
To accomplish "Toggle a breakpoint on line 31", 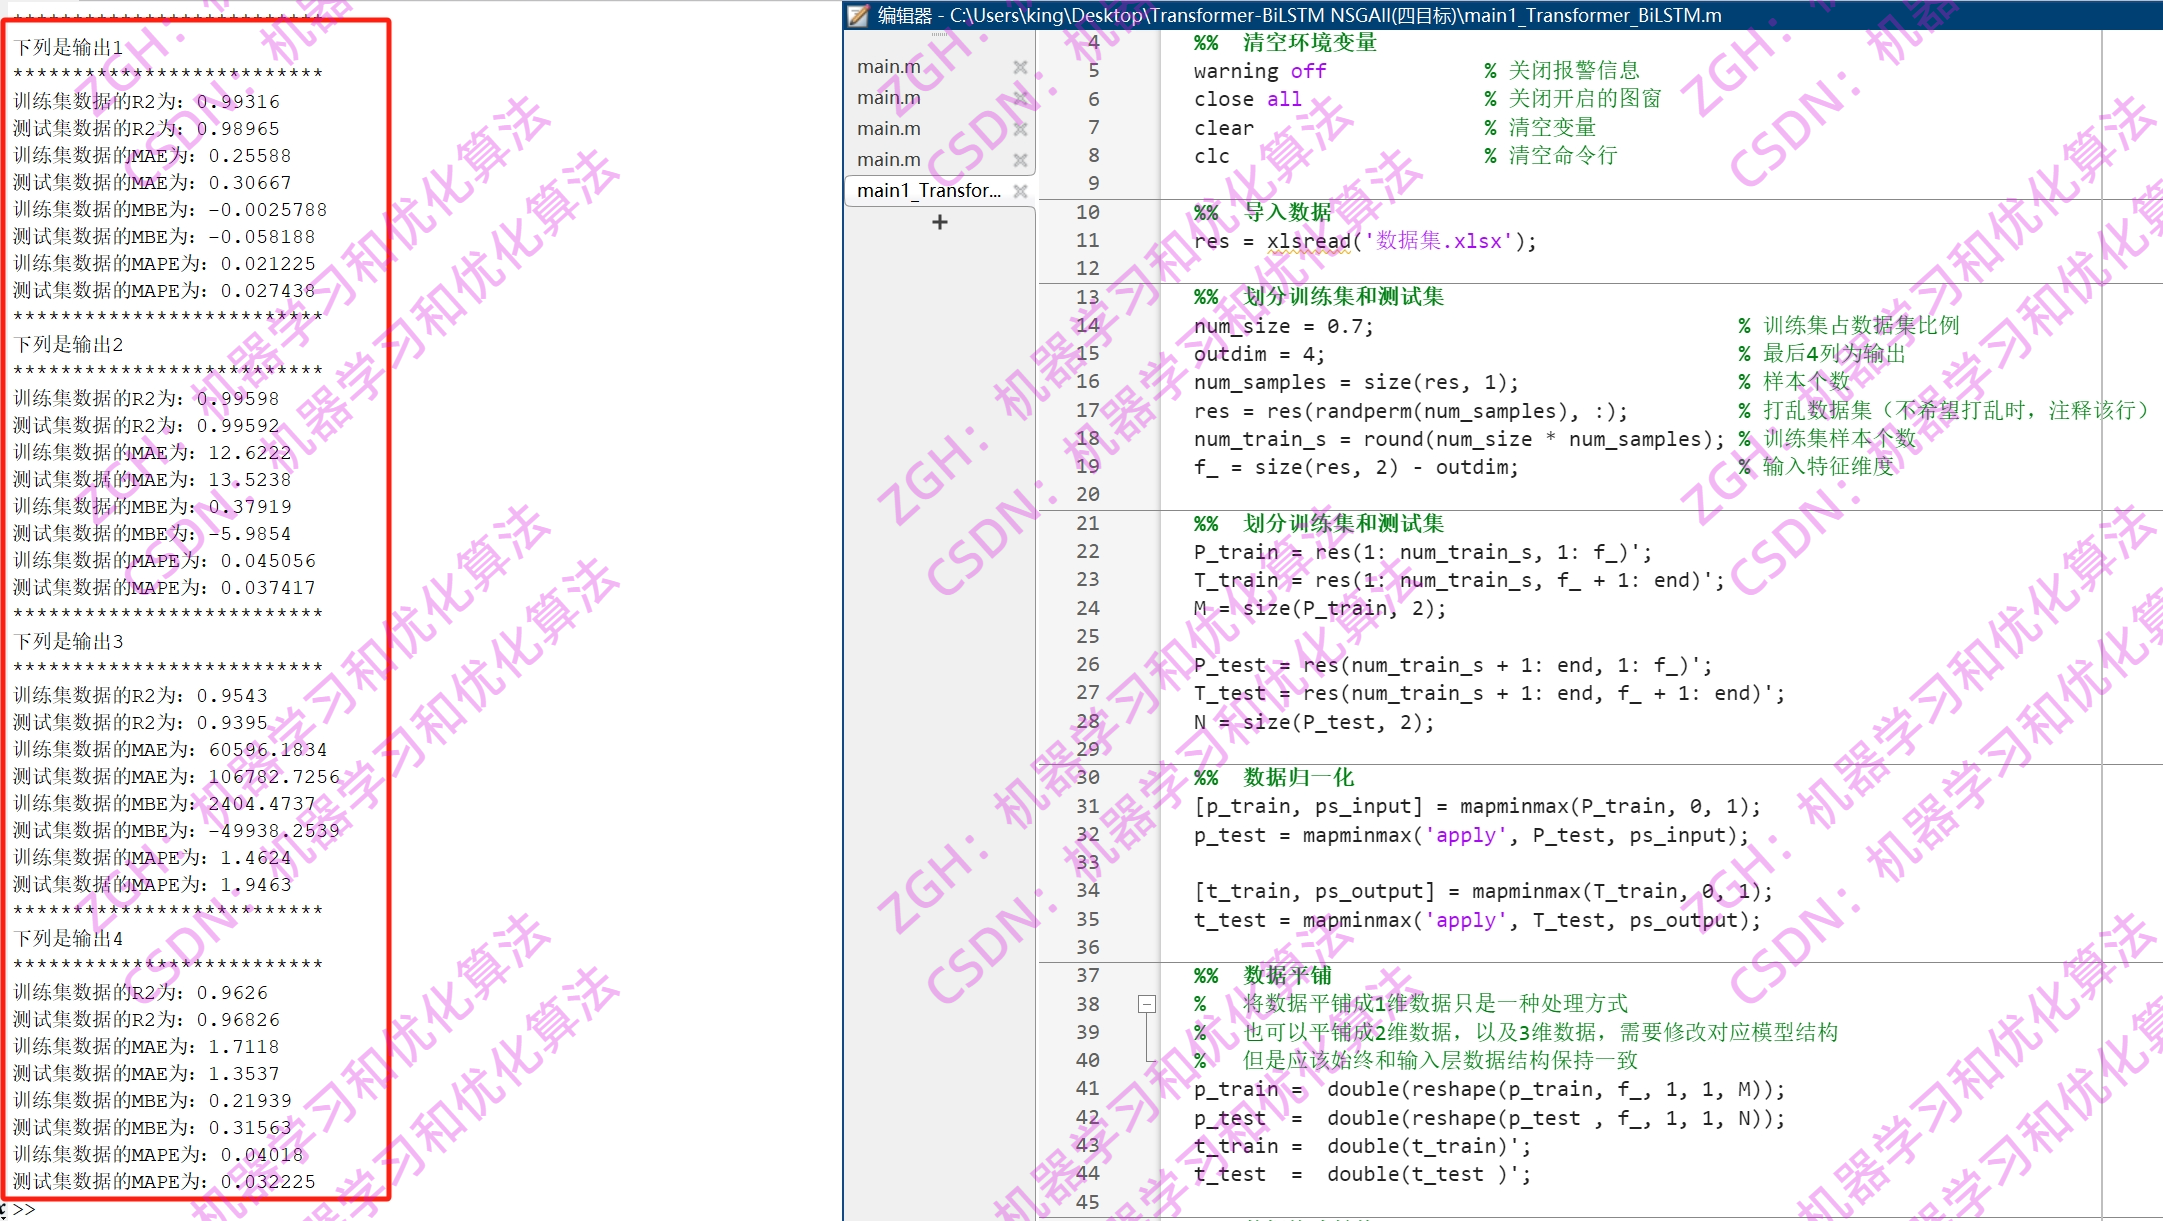I will (1137, 806).
